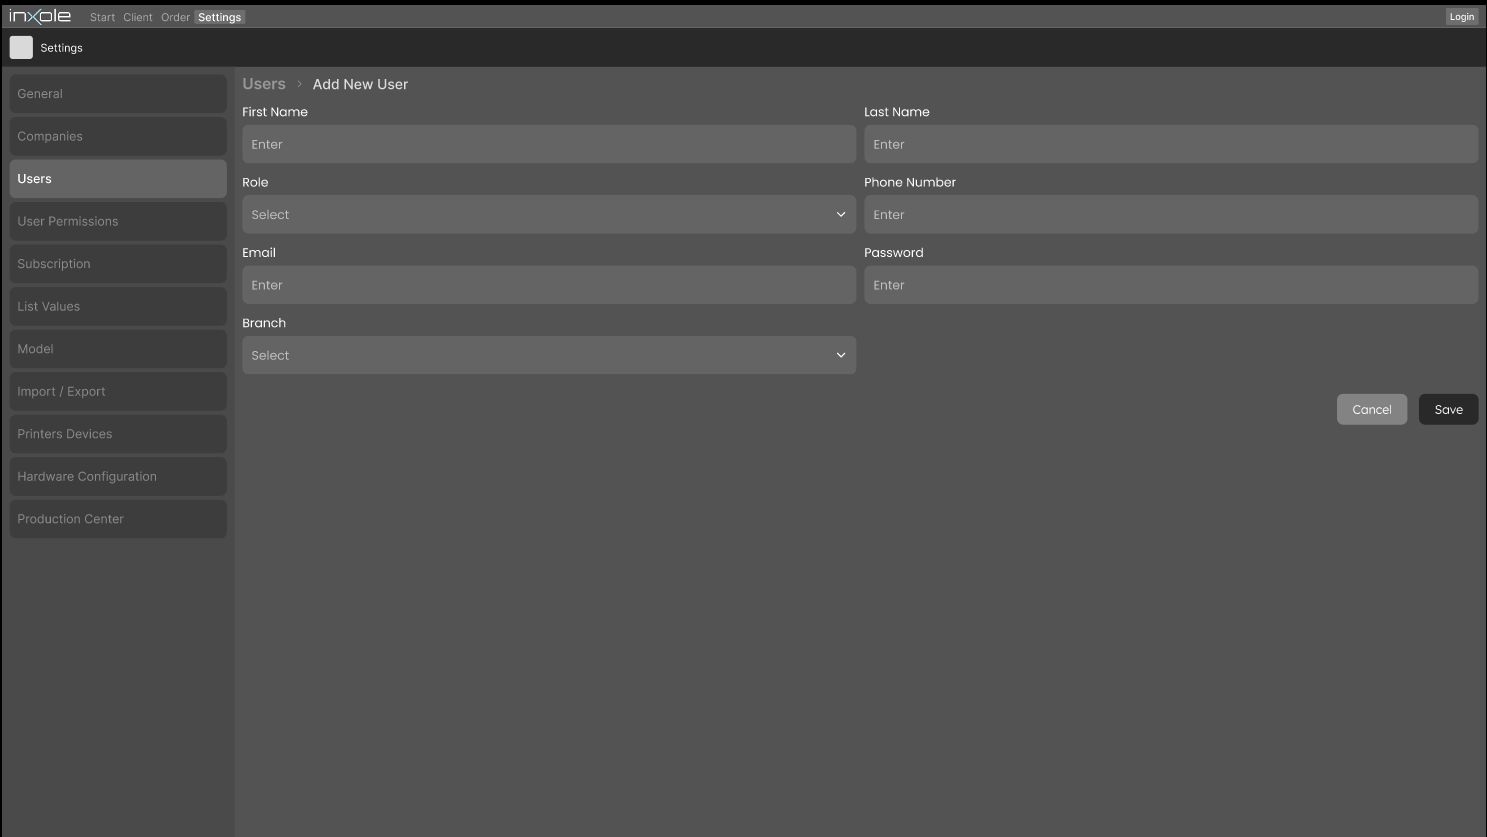The image size is (1487, 837).
Task: Click into the Last Name field
Action: pyautogui.click(x=1170, y=145)
